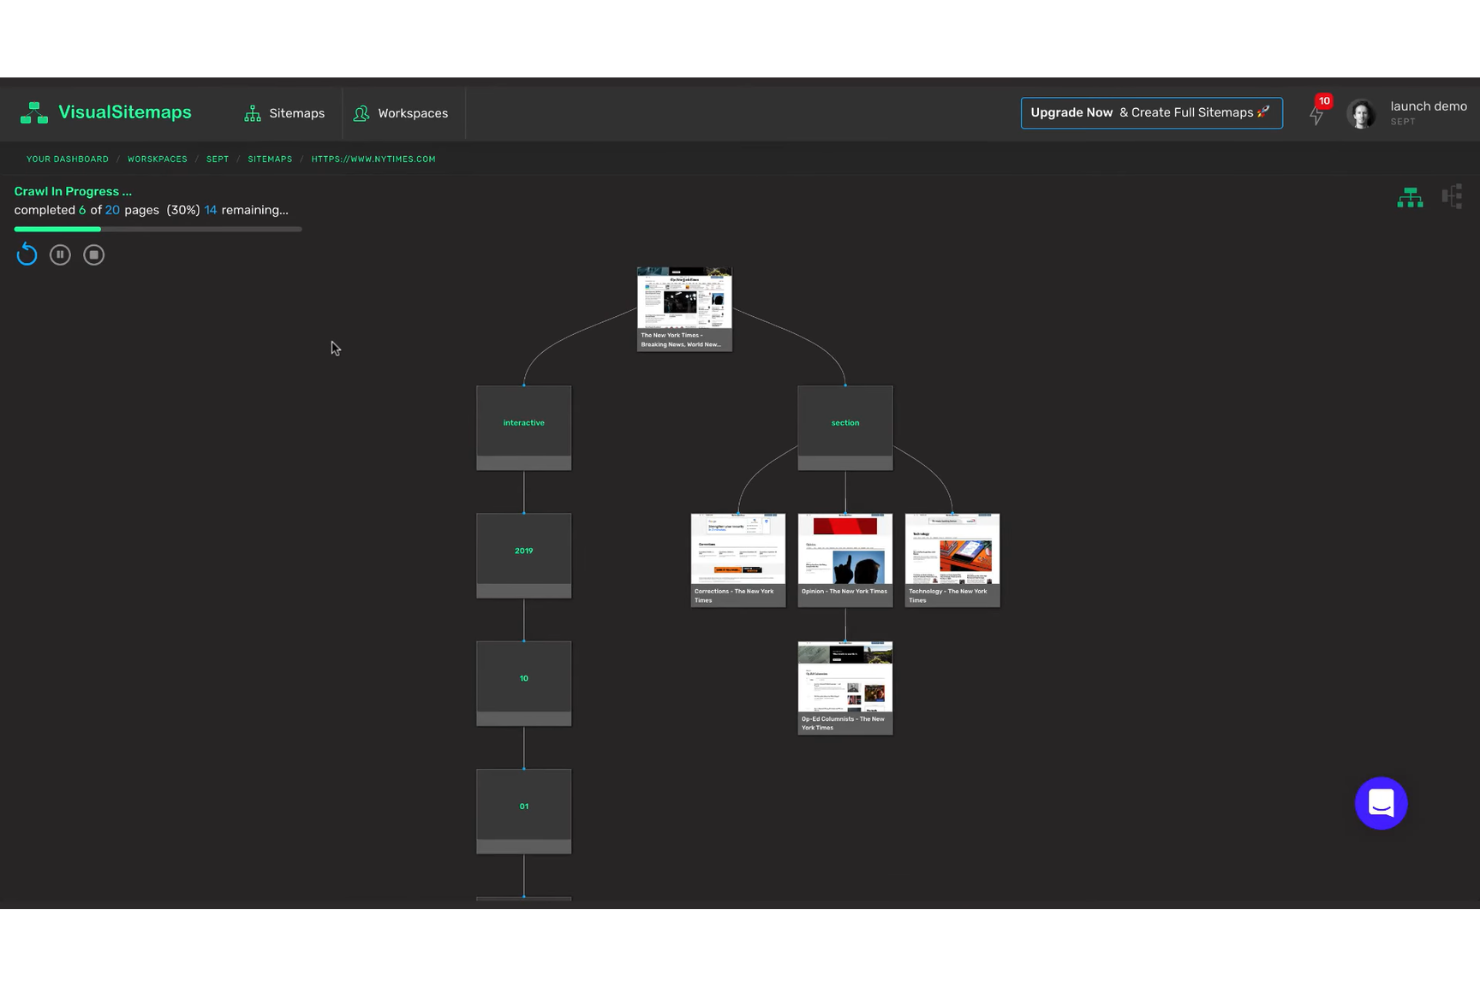Open the Workspaces breadcrumb link
The image size is (1480, 987).
click(157, 159)
